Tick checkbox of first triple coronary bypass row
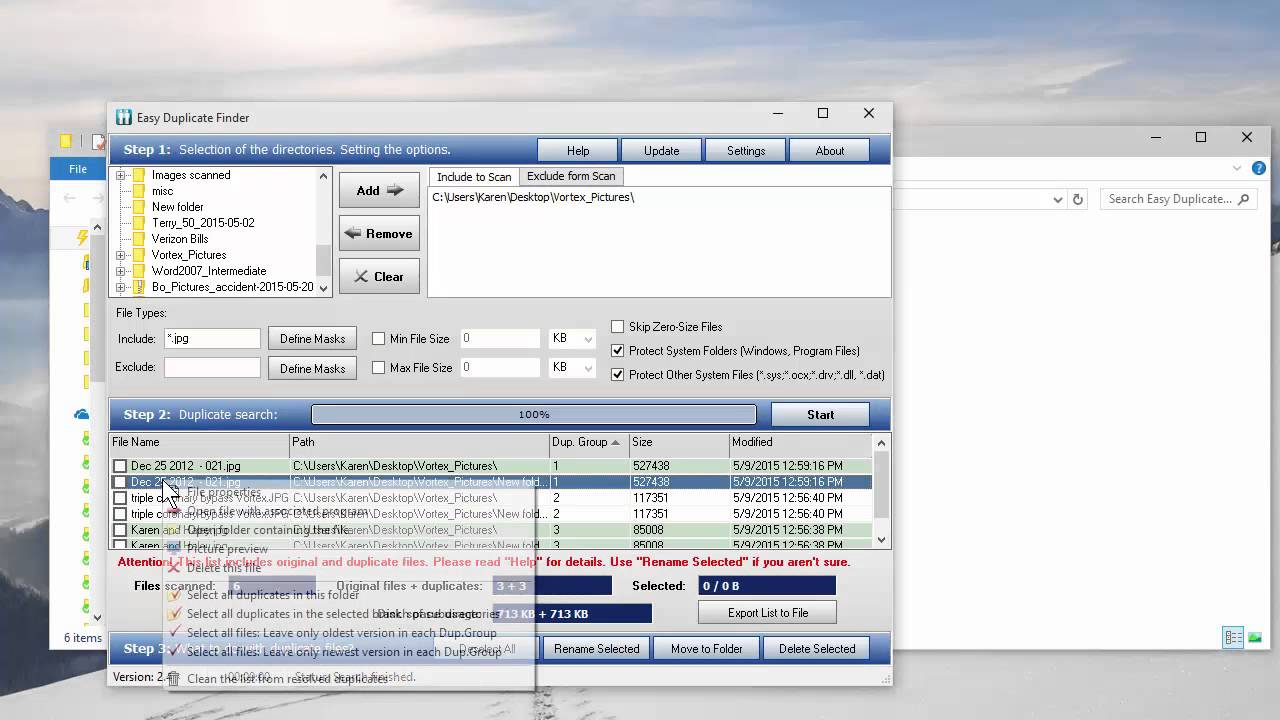1280x720 pixels. [120, 498]
